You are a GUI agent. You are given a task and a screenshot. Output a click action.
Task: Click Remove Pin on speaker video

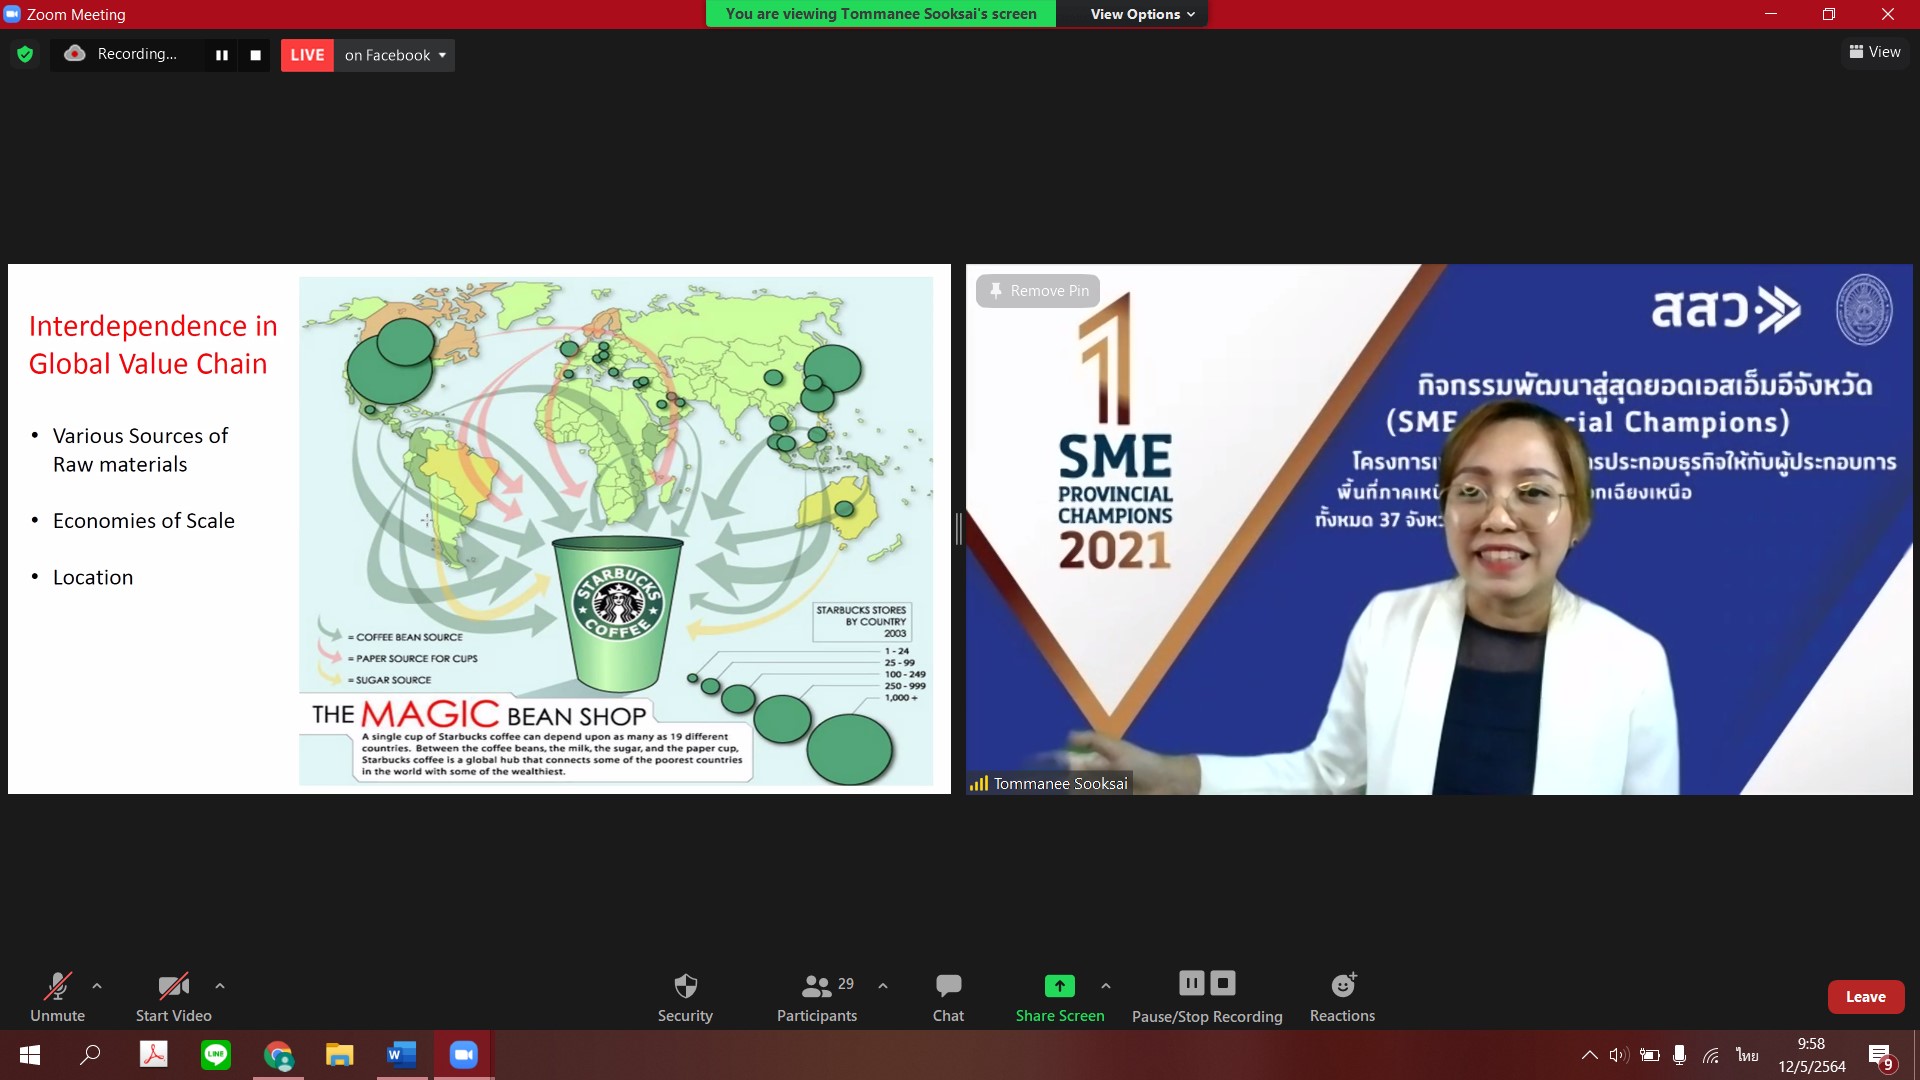pos(1038,291)
